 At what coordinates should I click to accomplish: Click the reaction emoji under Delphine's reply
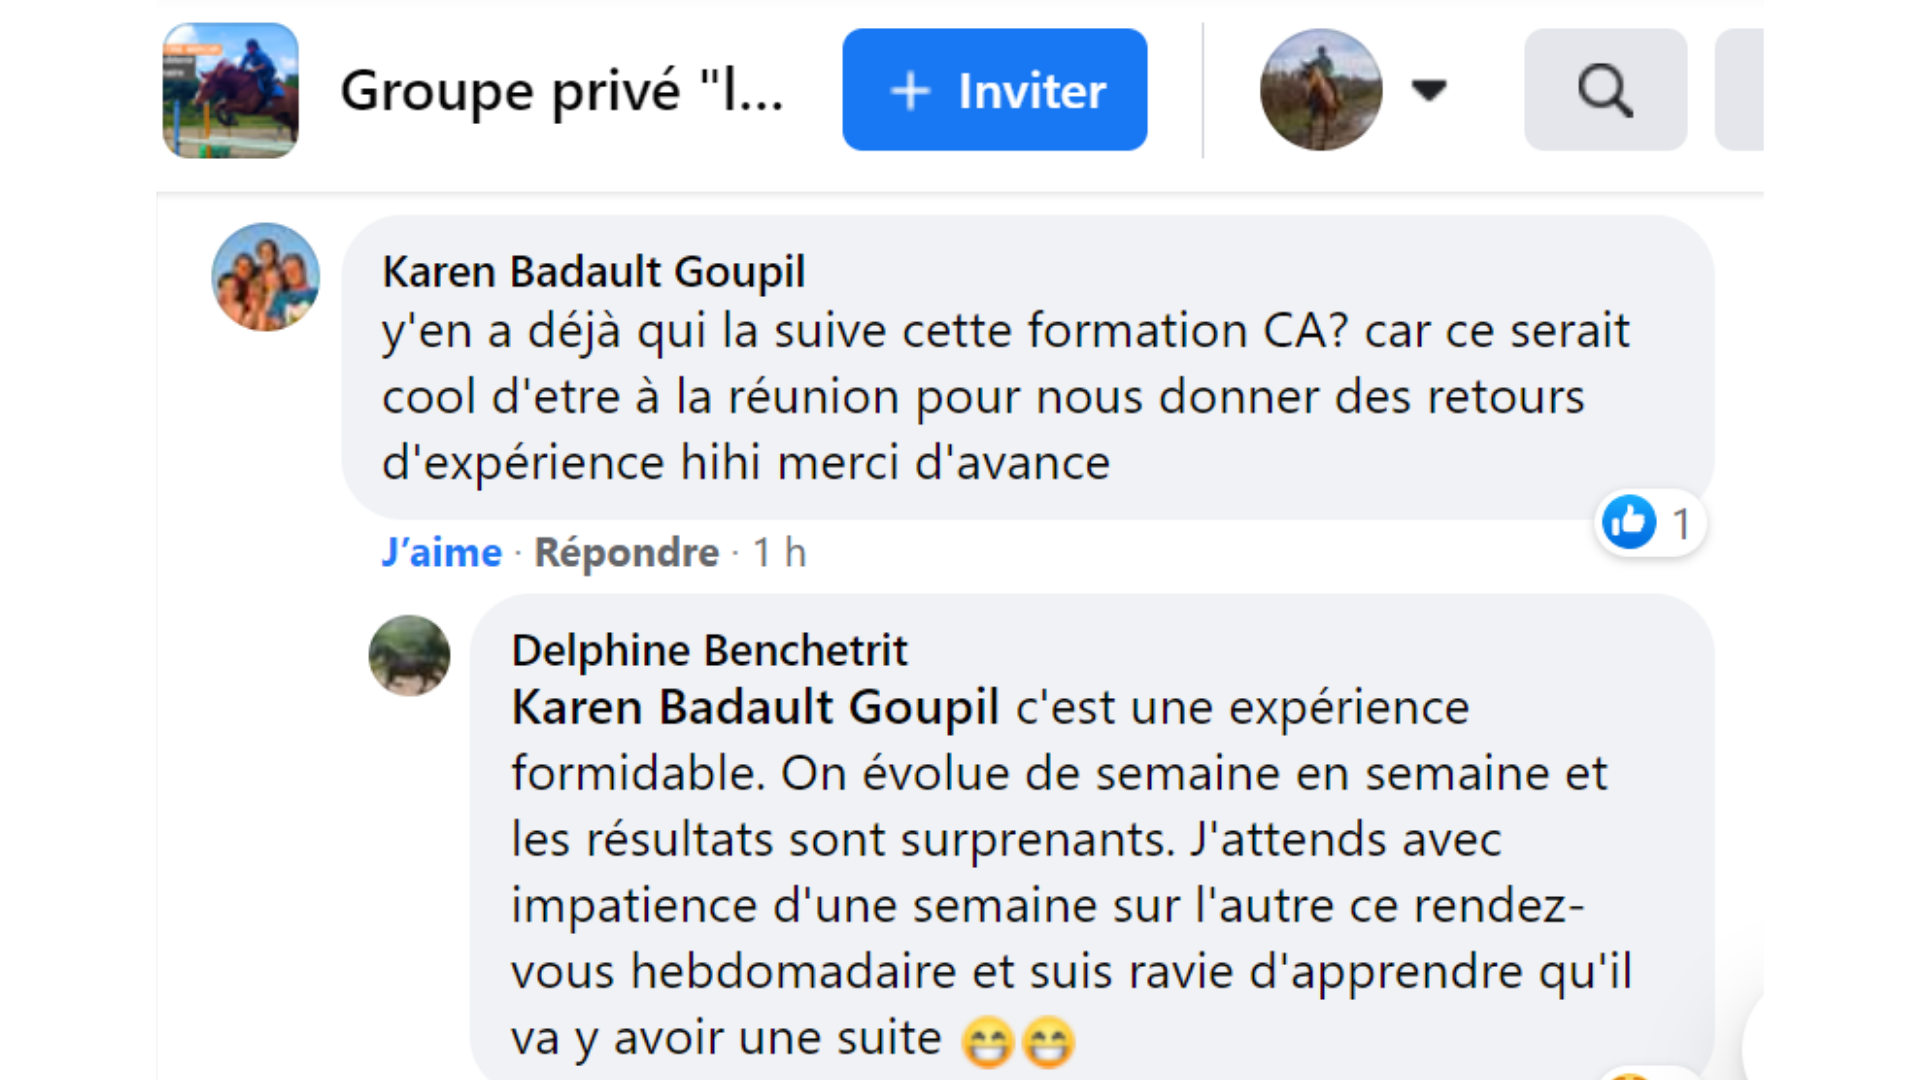pos(1630,1074)
